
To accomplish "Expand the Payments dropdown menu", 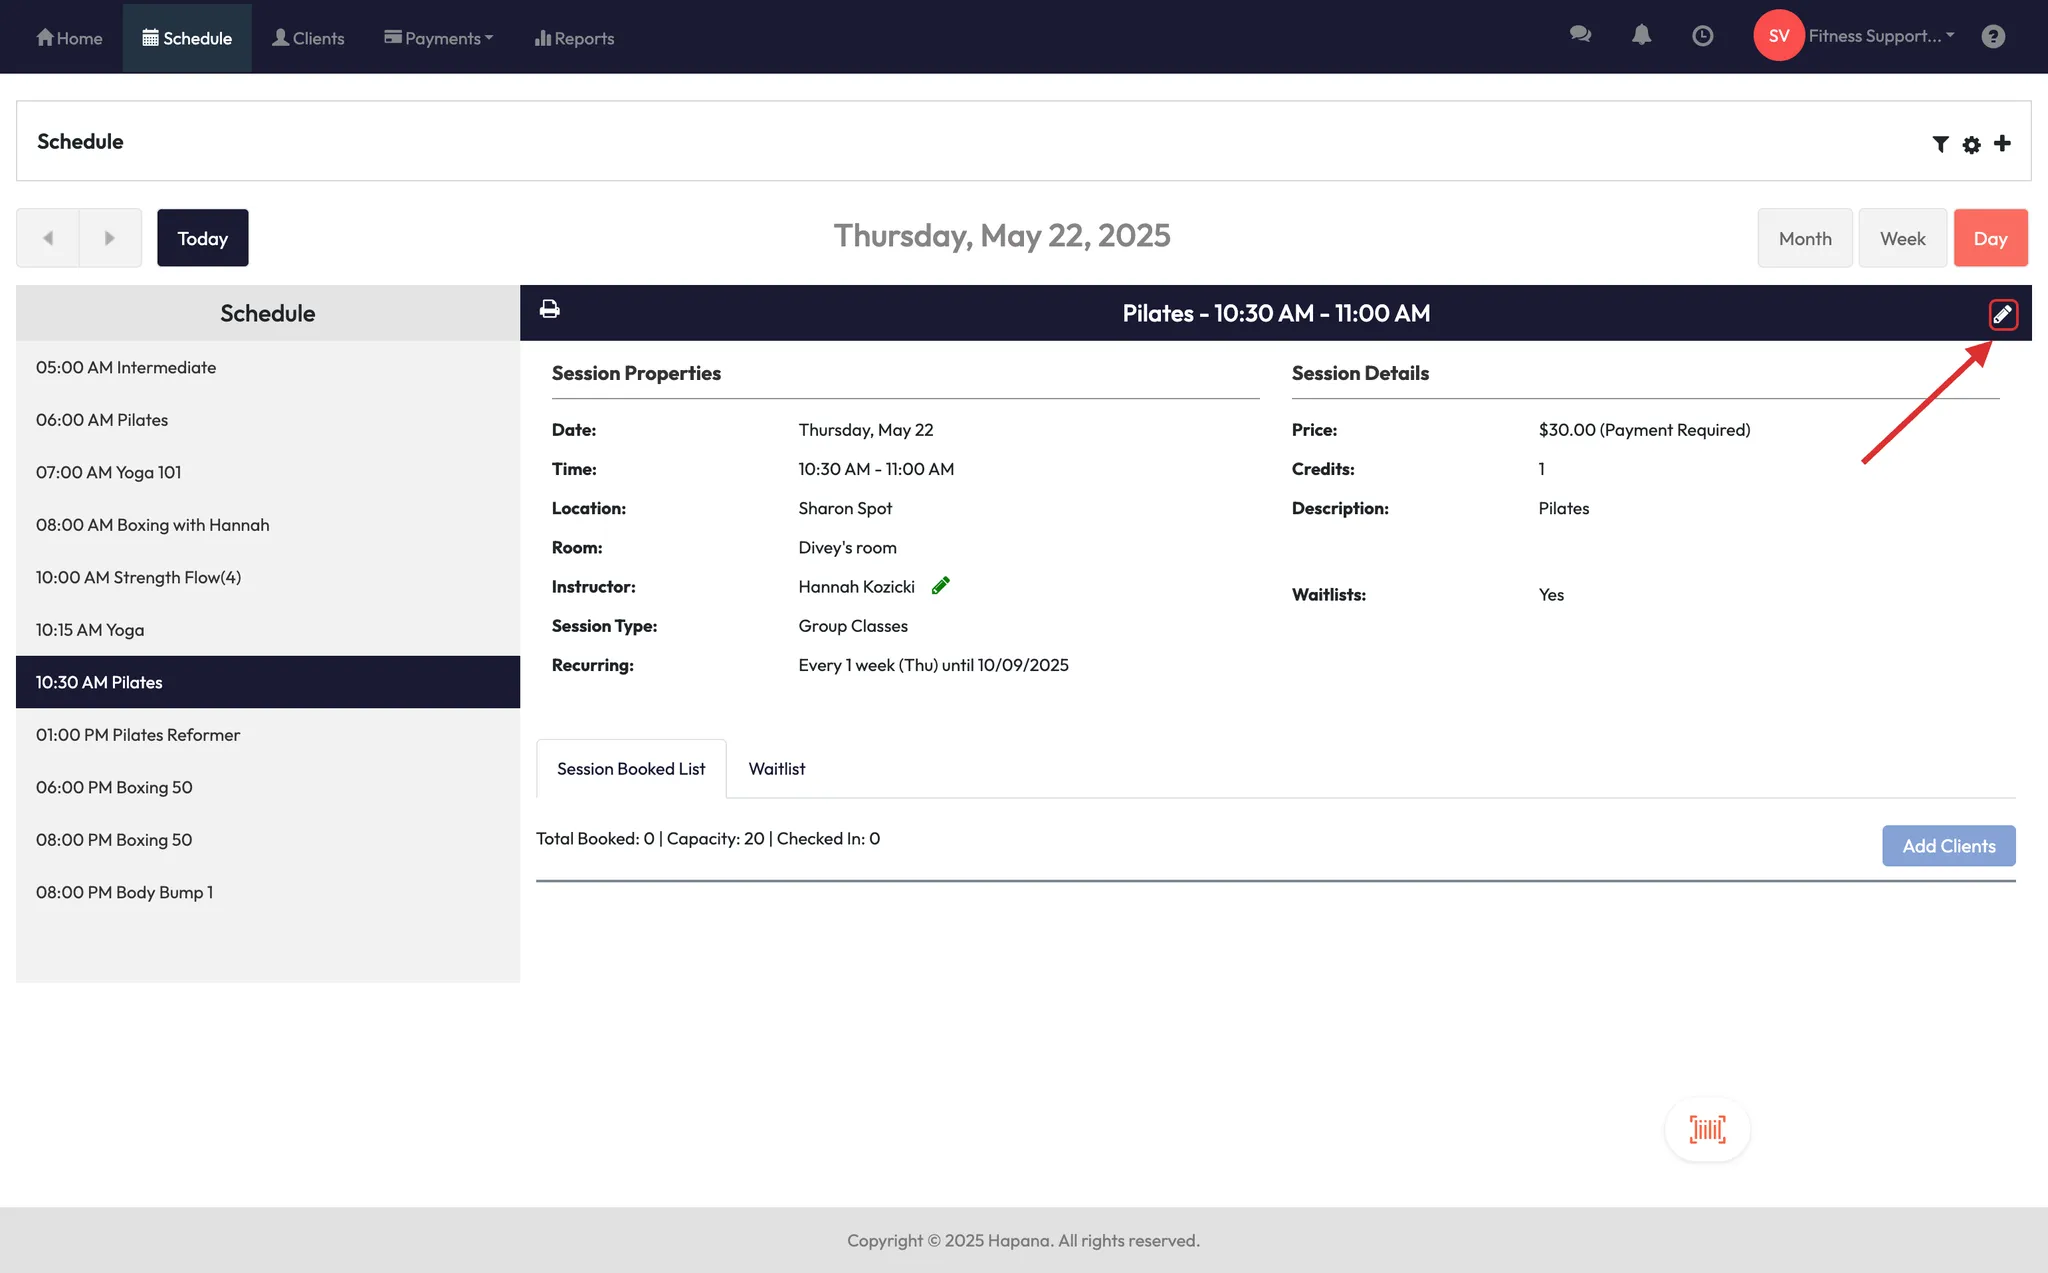I will (x=438, y=38).
